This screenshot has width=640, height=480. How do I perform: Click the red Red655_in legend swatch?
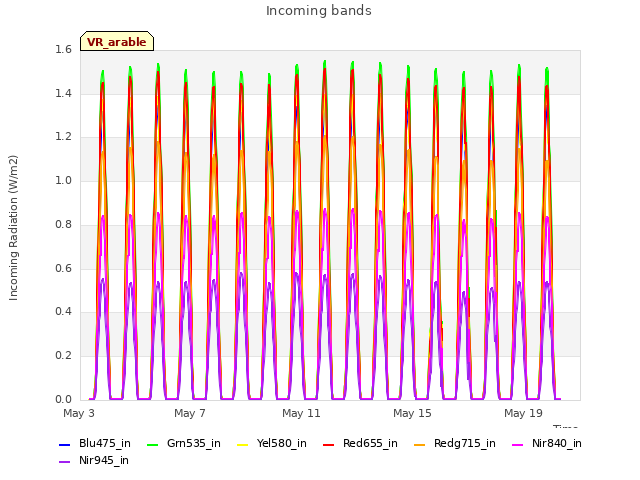click(329, 444)
